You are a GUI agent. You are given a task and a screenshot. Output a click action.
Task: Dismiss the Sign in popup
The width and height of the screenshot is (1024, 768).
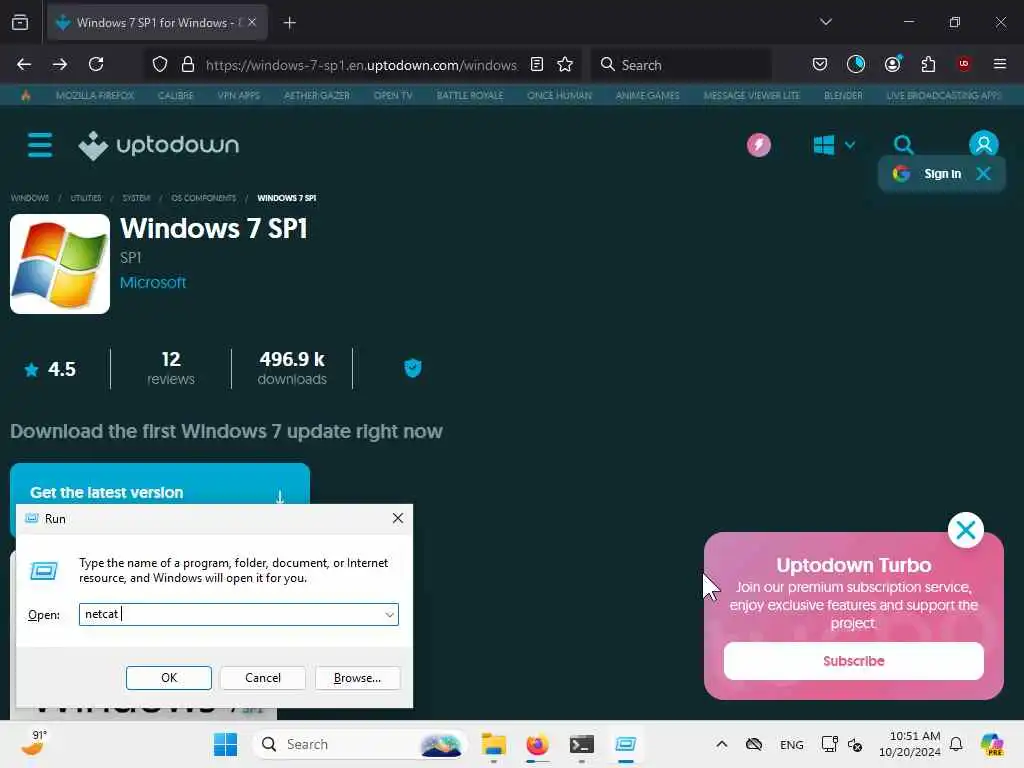coord(983,174)
